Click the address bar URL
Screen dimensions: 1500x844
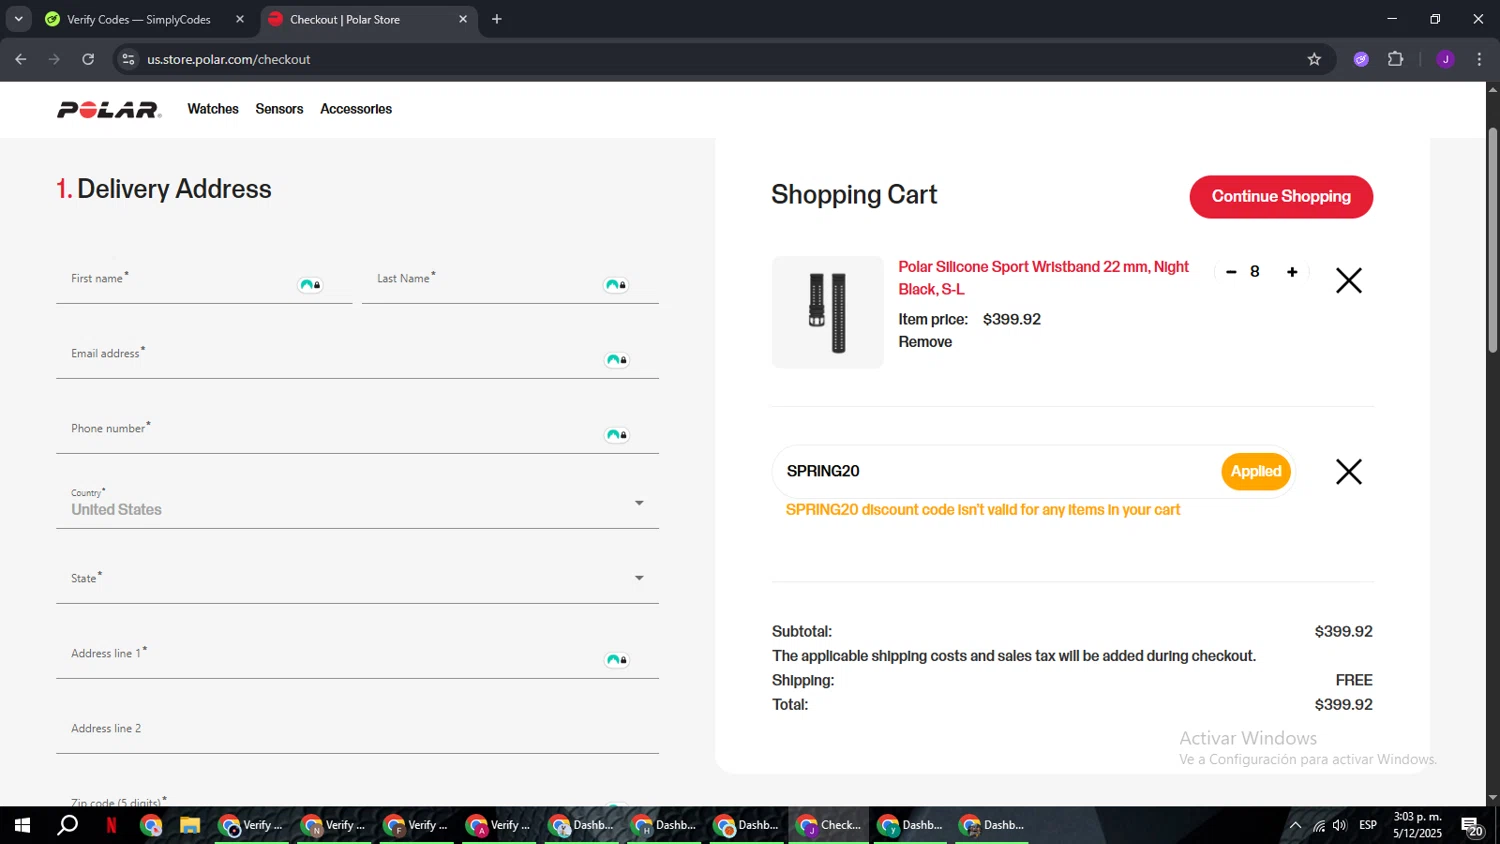(229, 59)
